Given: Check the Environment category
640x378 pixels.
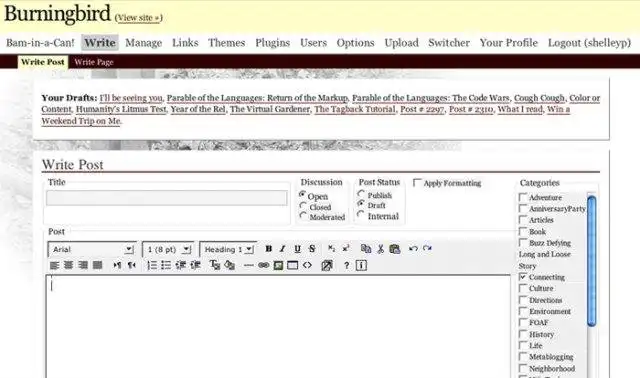Looking at the screenshot, I should coord(523,311).
